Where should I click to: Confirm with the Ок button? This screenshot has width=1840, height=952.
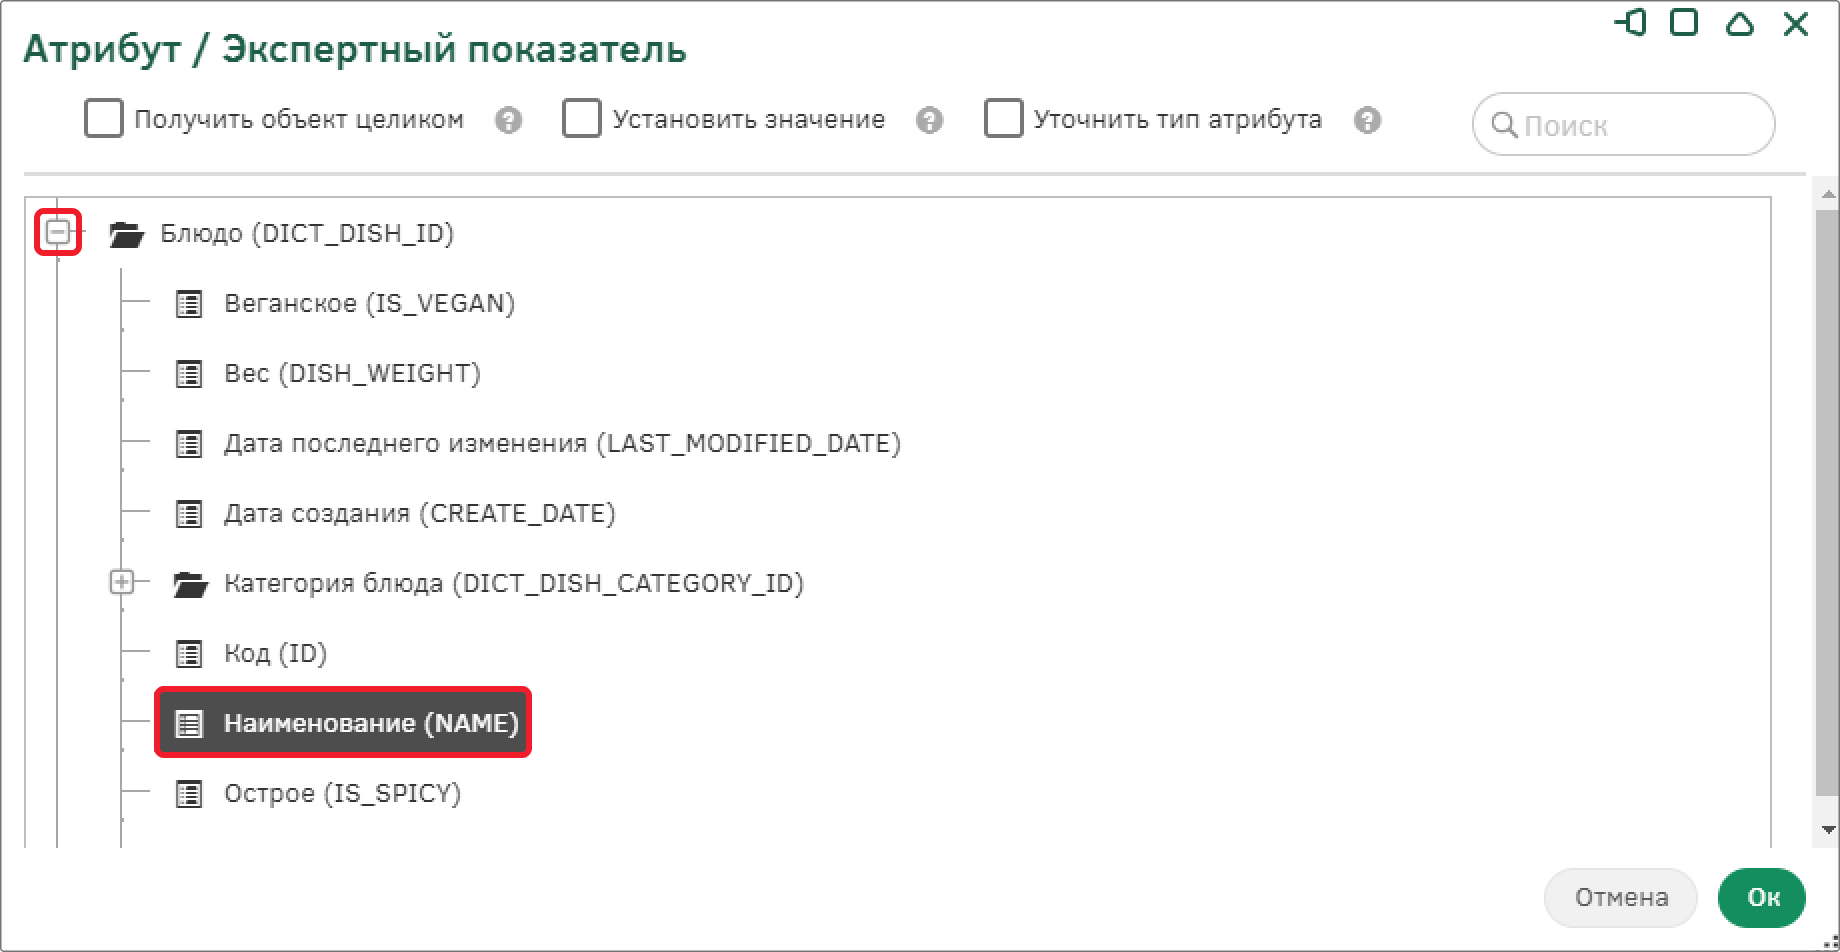(1763, 898)
